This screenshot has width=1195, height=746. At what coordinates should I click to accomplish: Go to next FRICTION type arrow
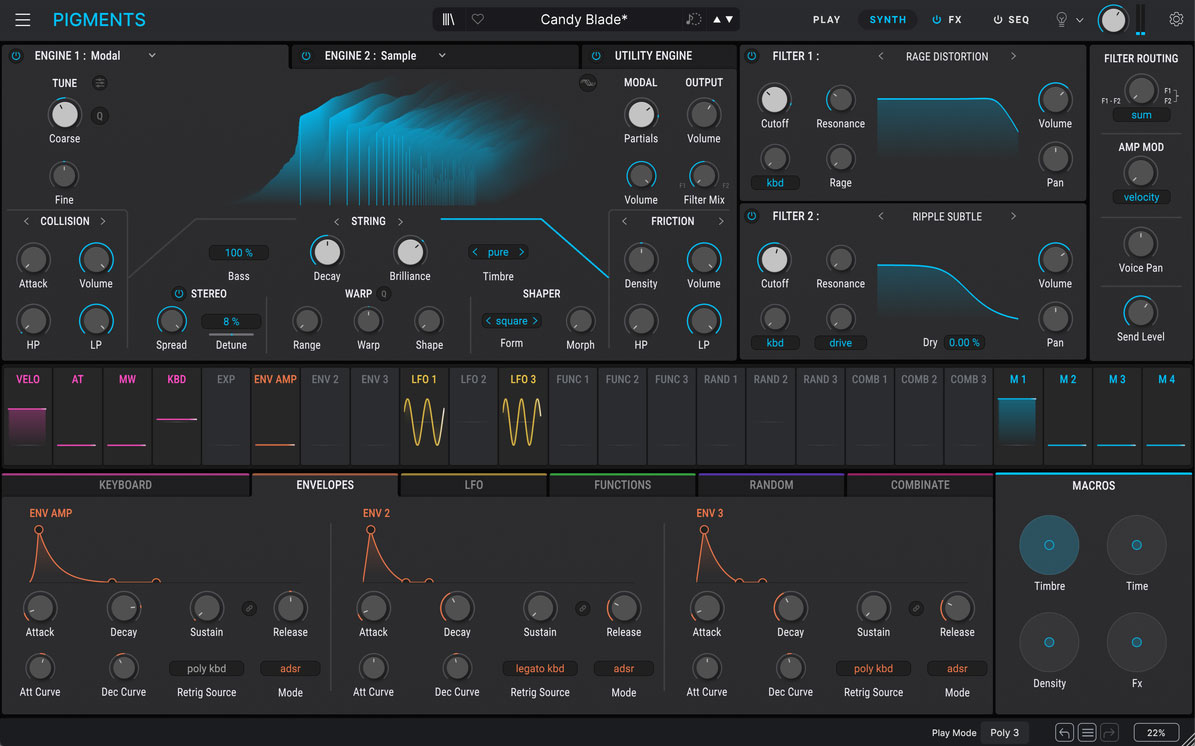721,222
